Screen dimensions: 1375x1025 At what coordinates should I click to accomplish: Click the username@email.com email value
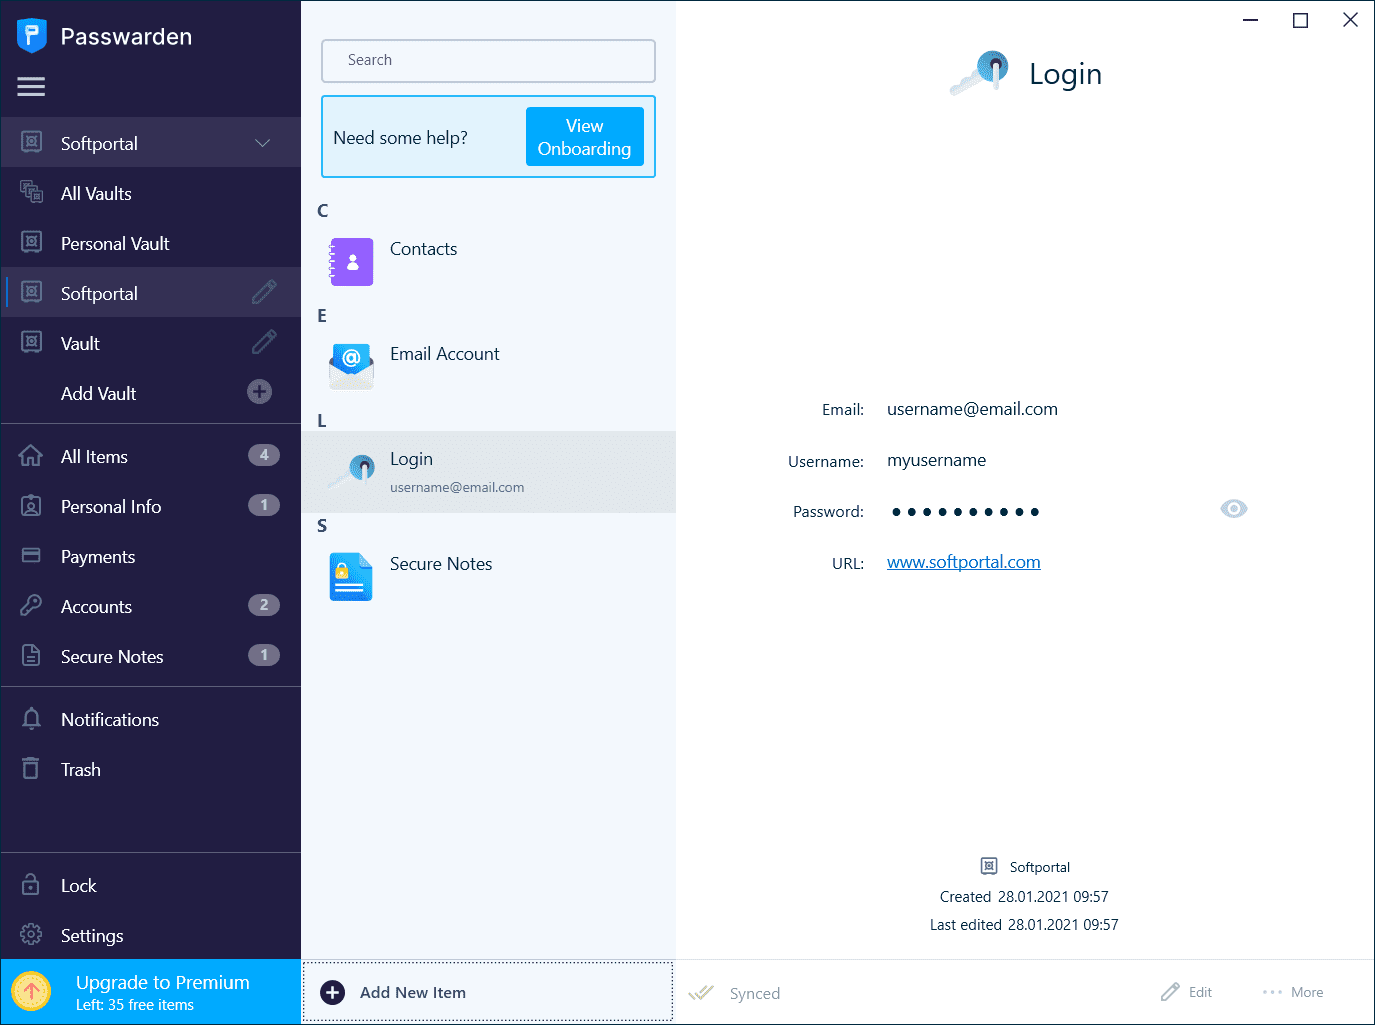[972, 409]
